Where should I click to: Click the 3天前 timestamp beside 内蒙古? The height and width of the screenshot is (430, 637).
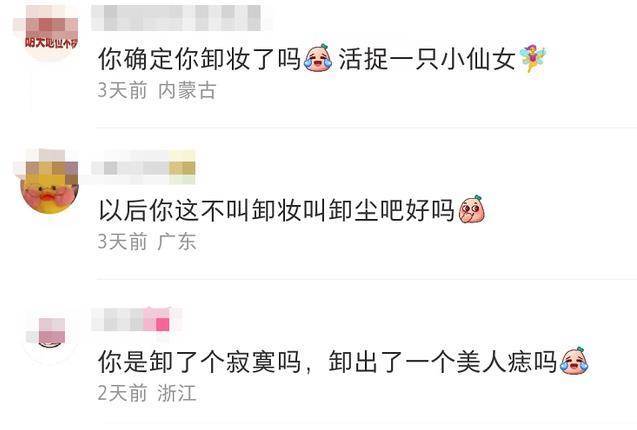(x=122, y=90)
